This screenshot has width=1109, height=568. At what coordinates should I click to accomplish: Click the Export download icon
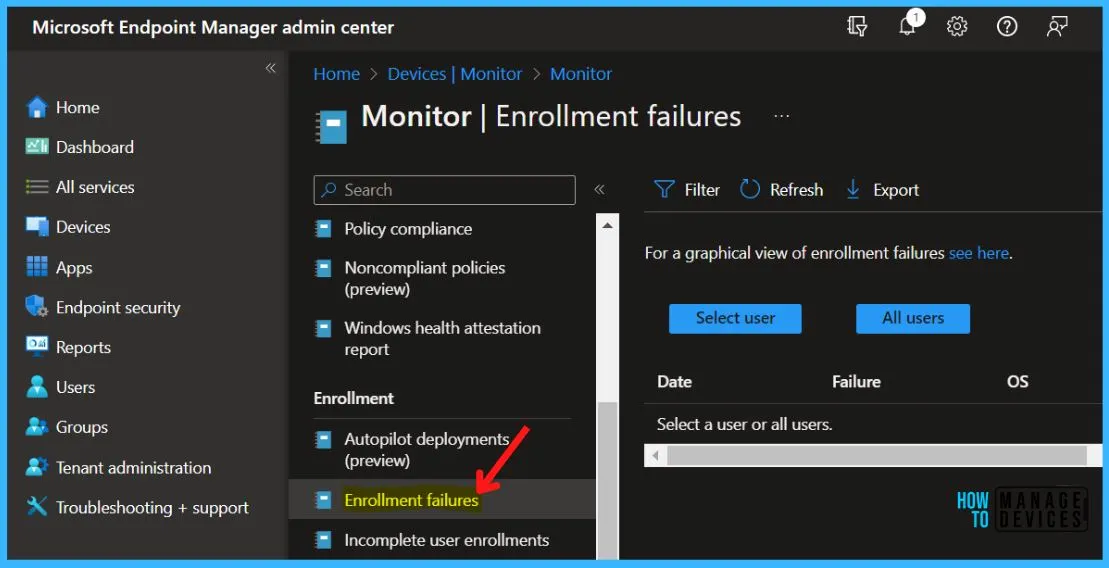[x=853, y=190]
